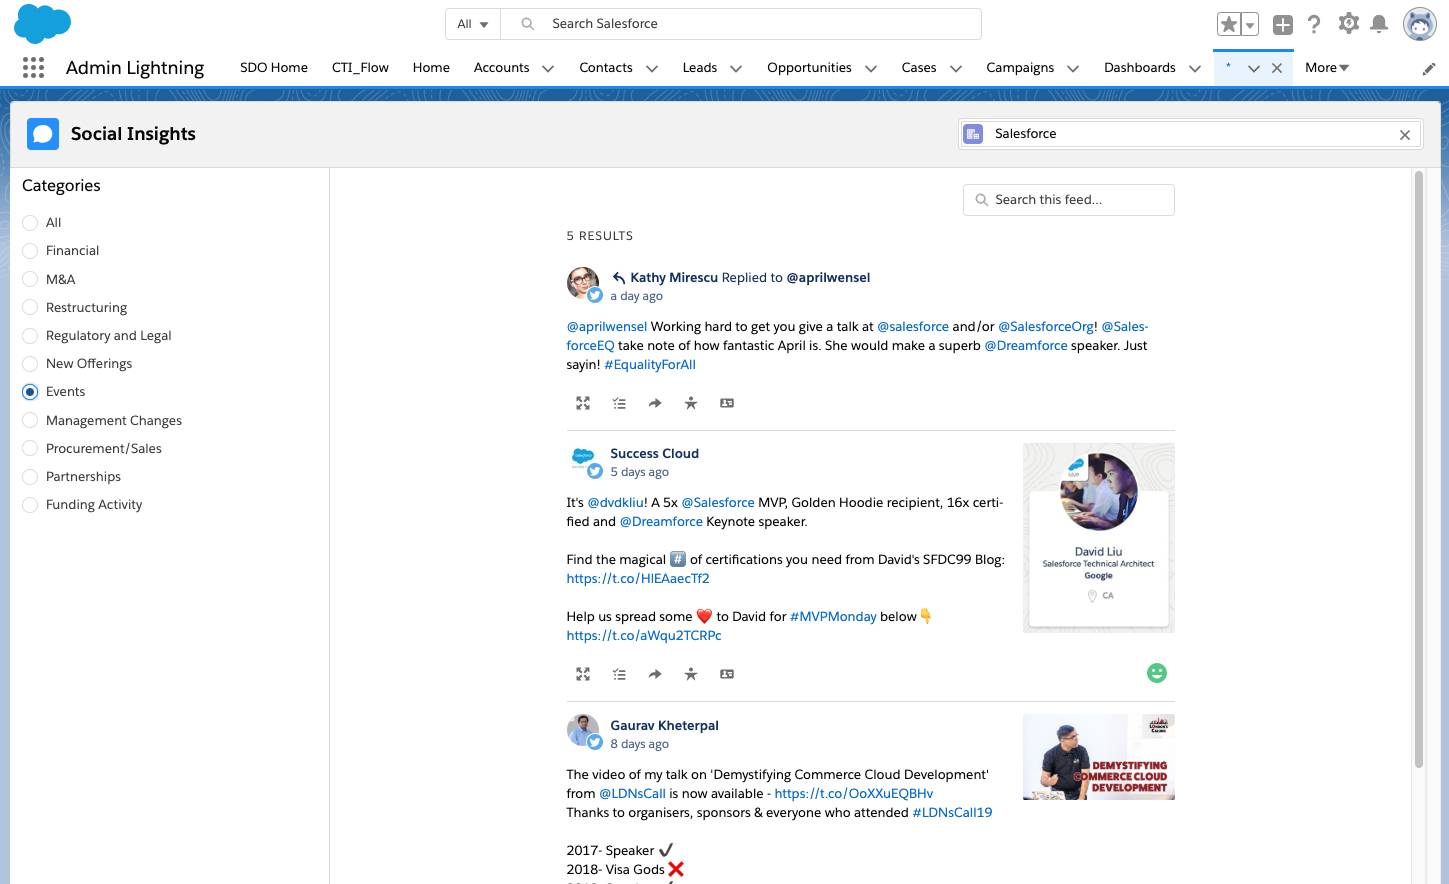Expand the Cases tab dropdown
This screenshot has width=1449, height=884.
coord(956,68)
